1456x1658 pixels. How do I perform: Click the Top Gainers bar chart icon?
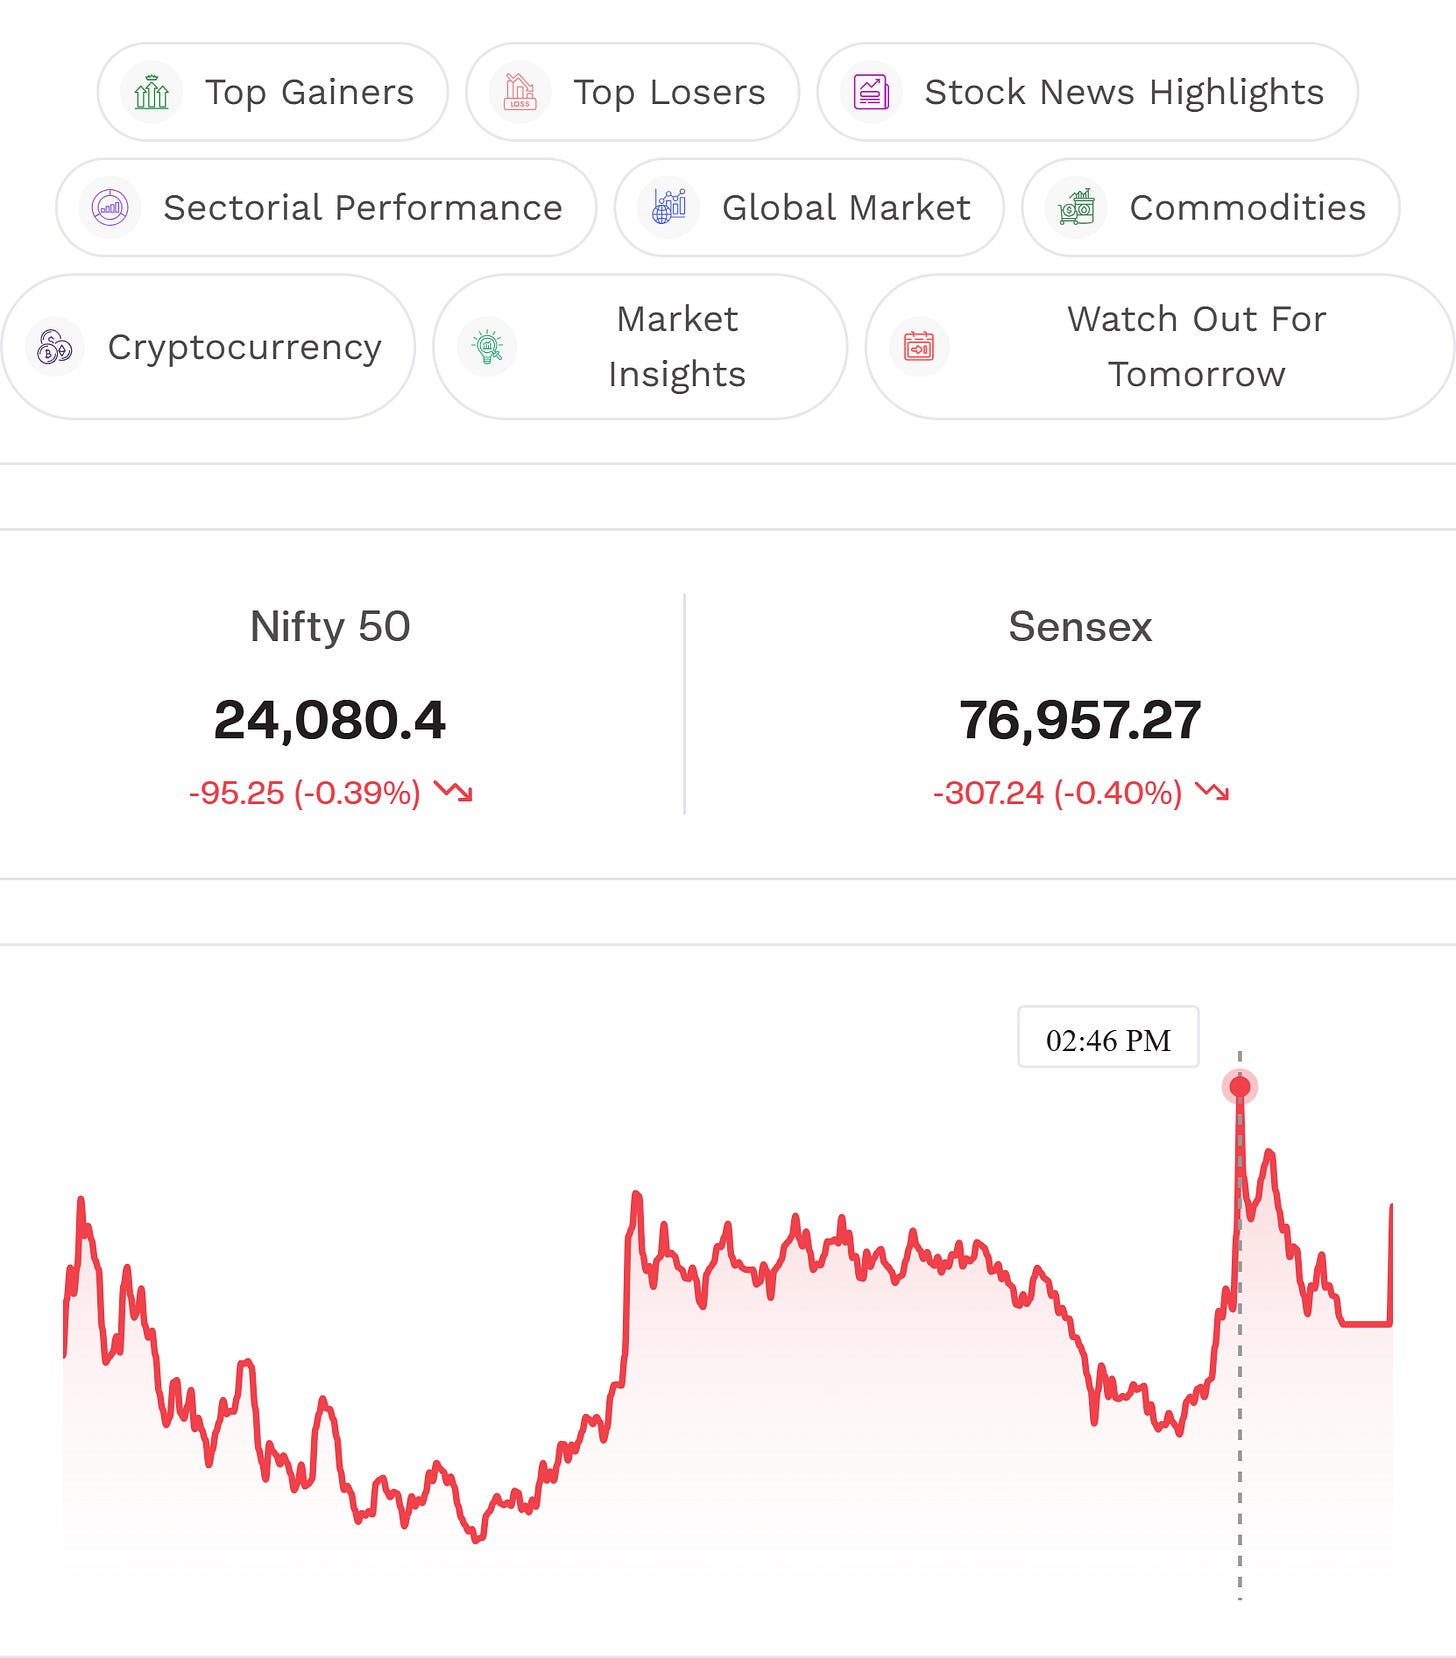coord(152,92)
